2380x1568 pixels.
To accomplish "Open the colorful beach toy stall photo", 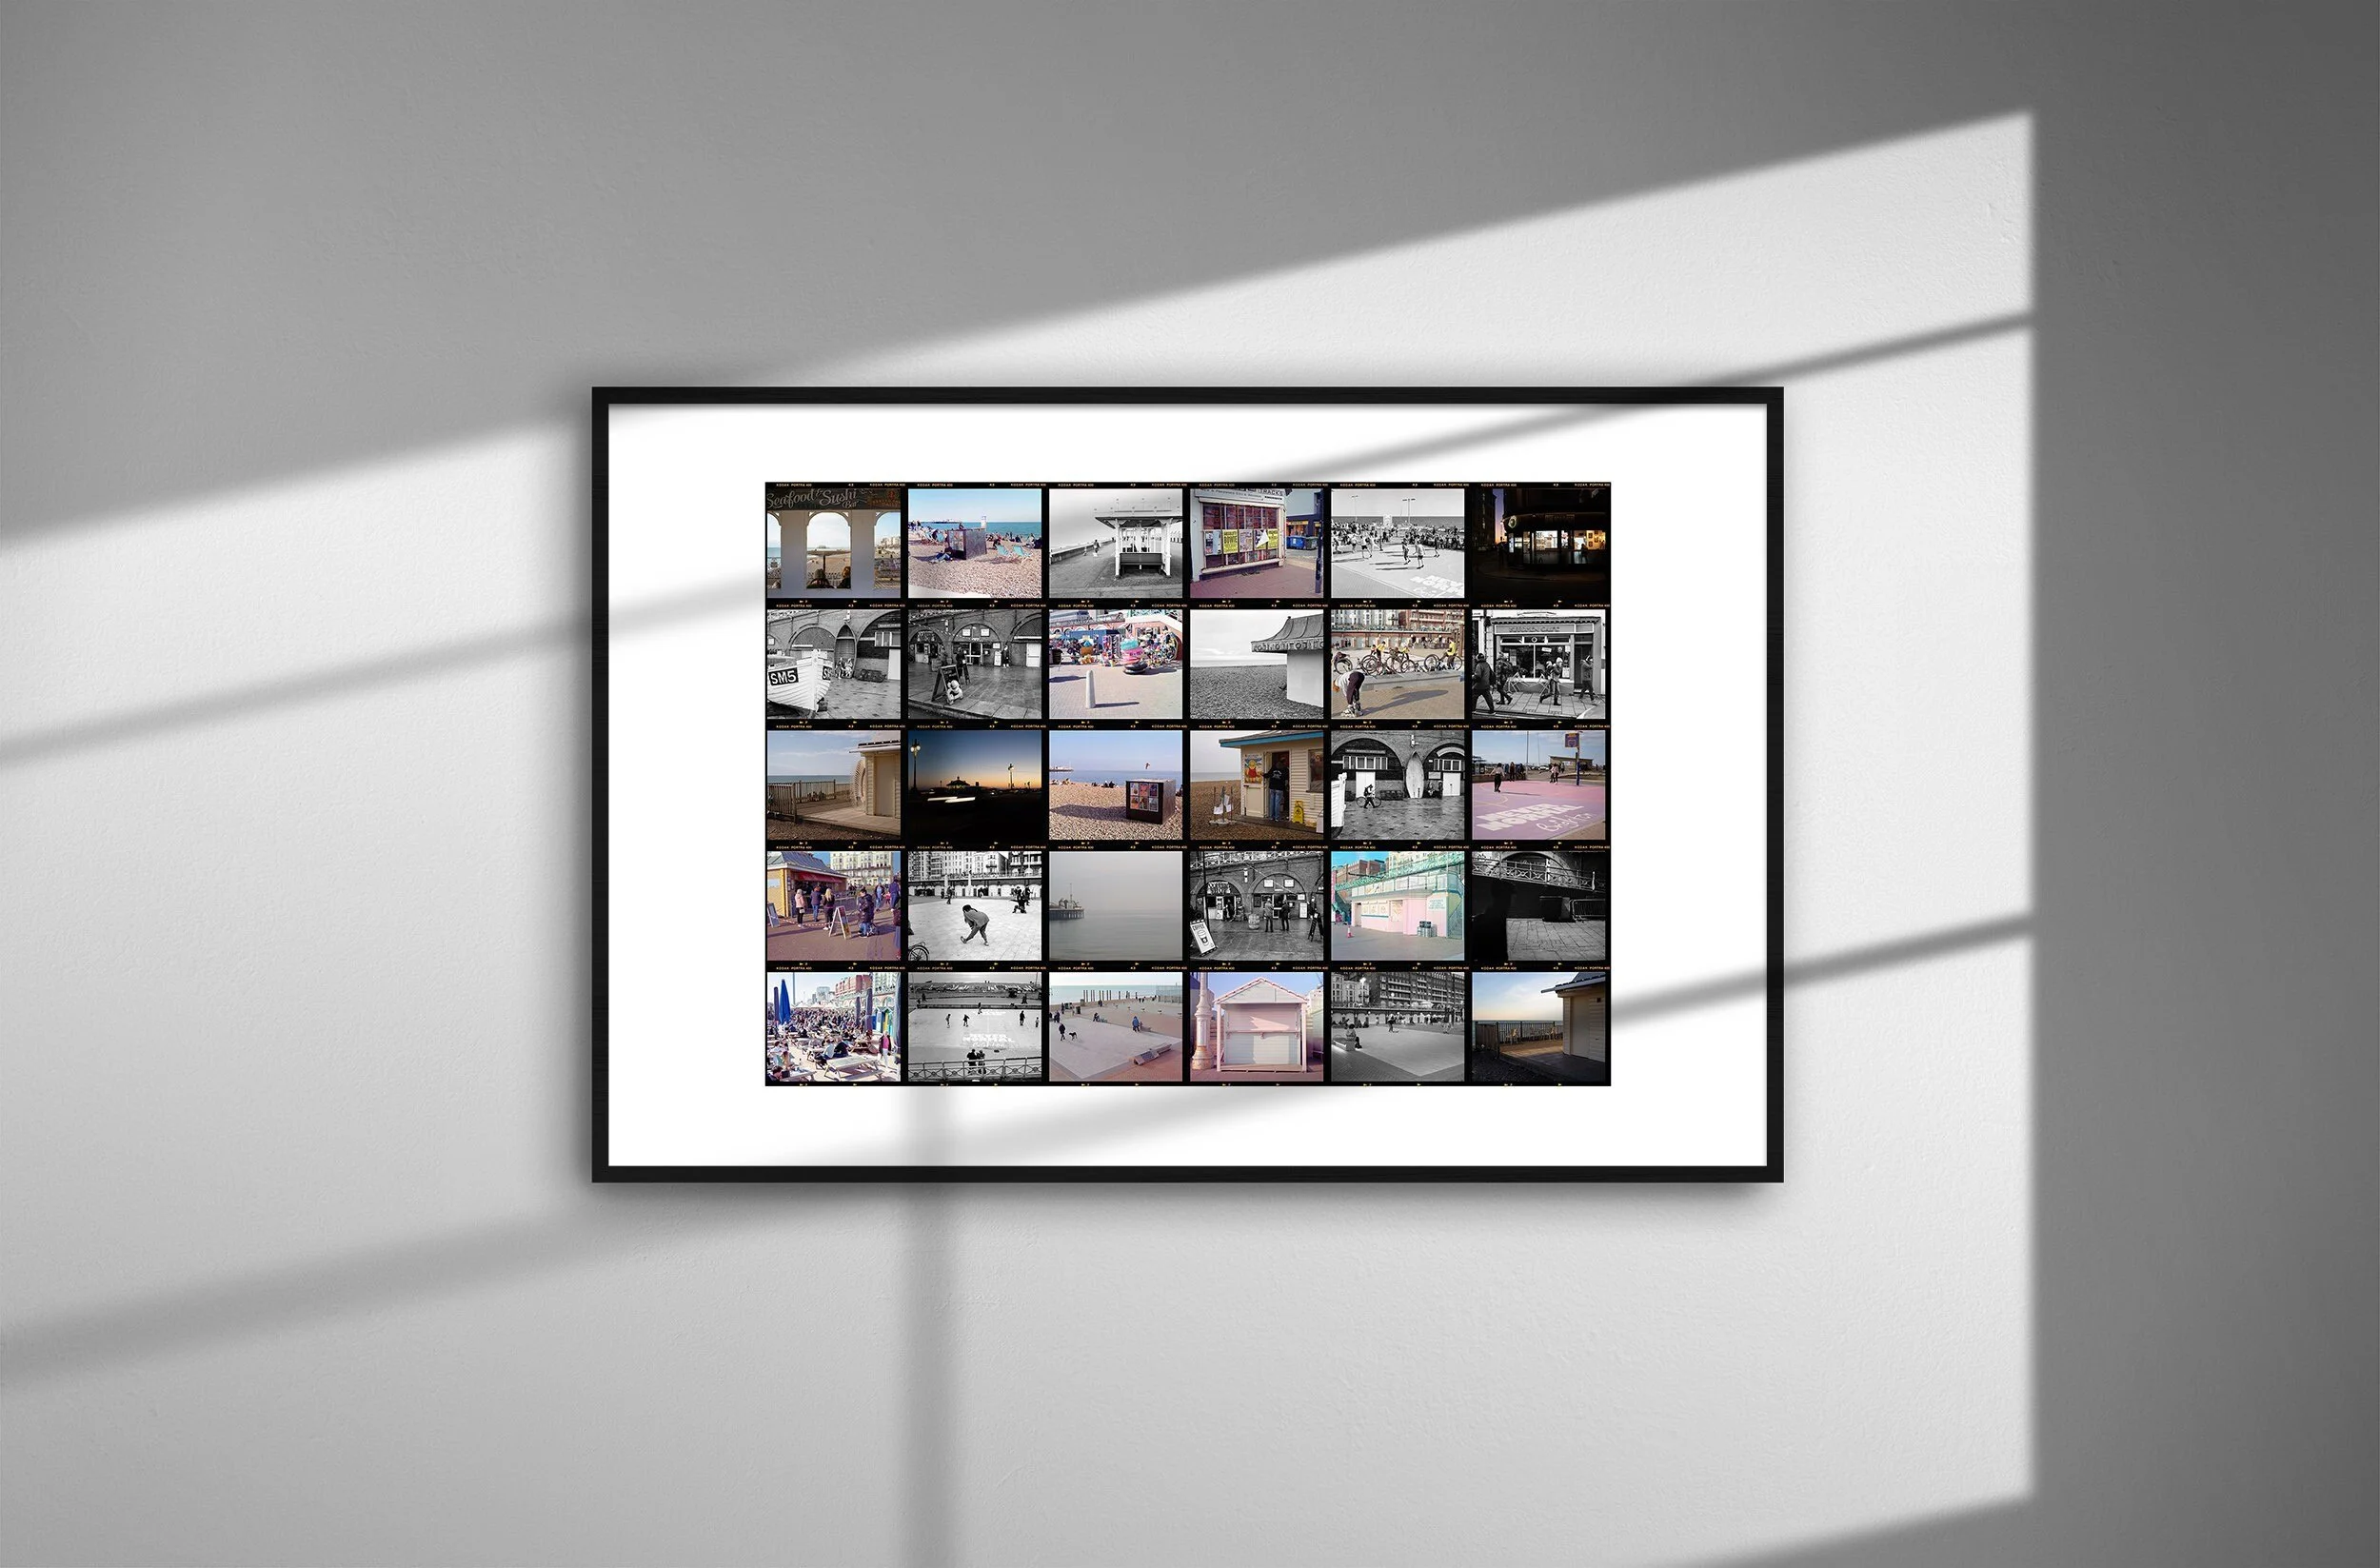I will coord(1115,664).
